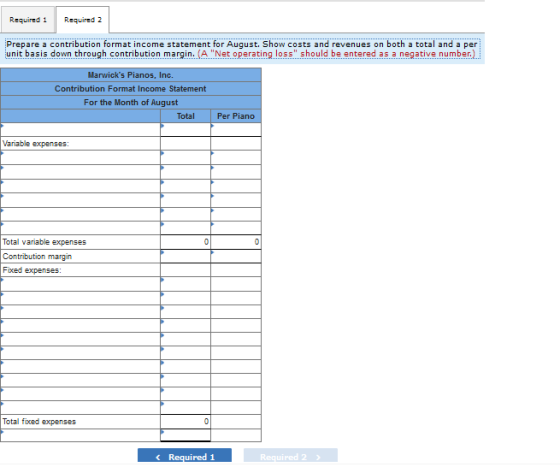This screenshot has width=560, height=467.
Task: Click the Per Piano input in the row above Variable expenses
Action: pos(236,130)
